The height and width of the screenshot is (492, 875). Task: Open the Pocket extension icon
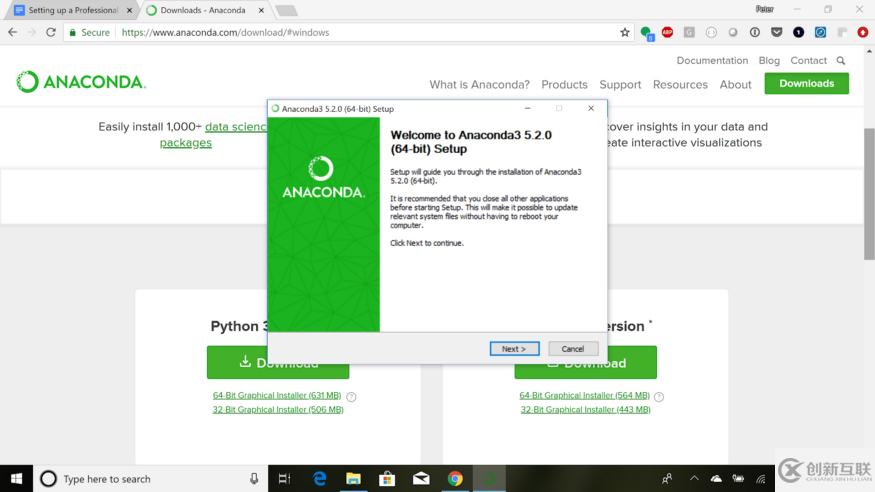pyautogui.click(x=776, y=32)
